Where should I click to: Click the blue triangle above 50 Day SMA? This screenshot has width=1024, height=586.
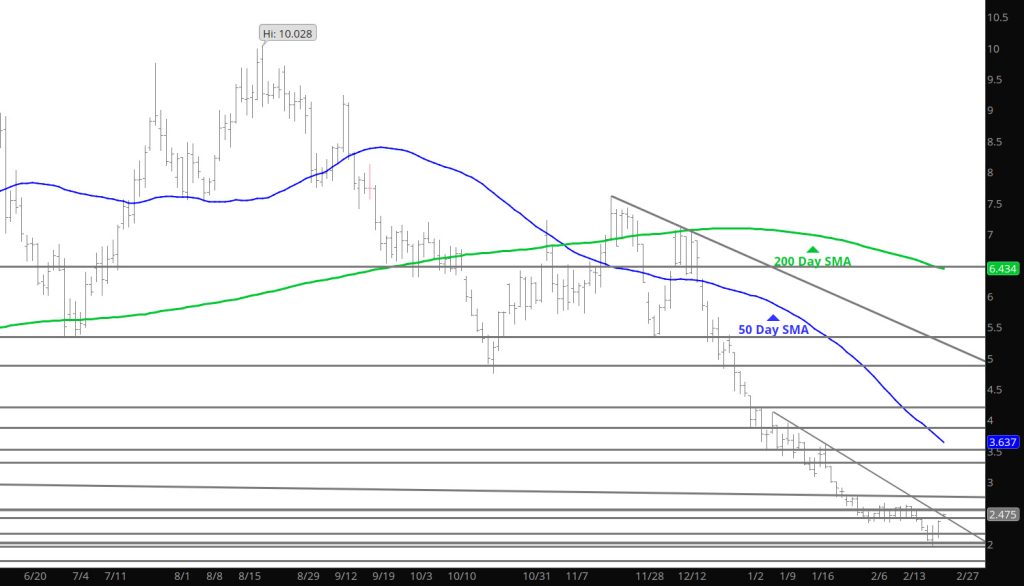[772, 318]
